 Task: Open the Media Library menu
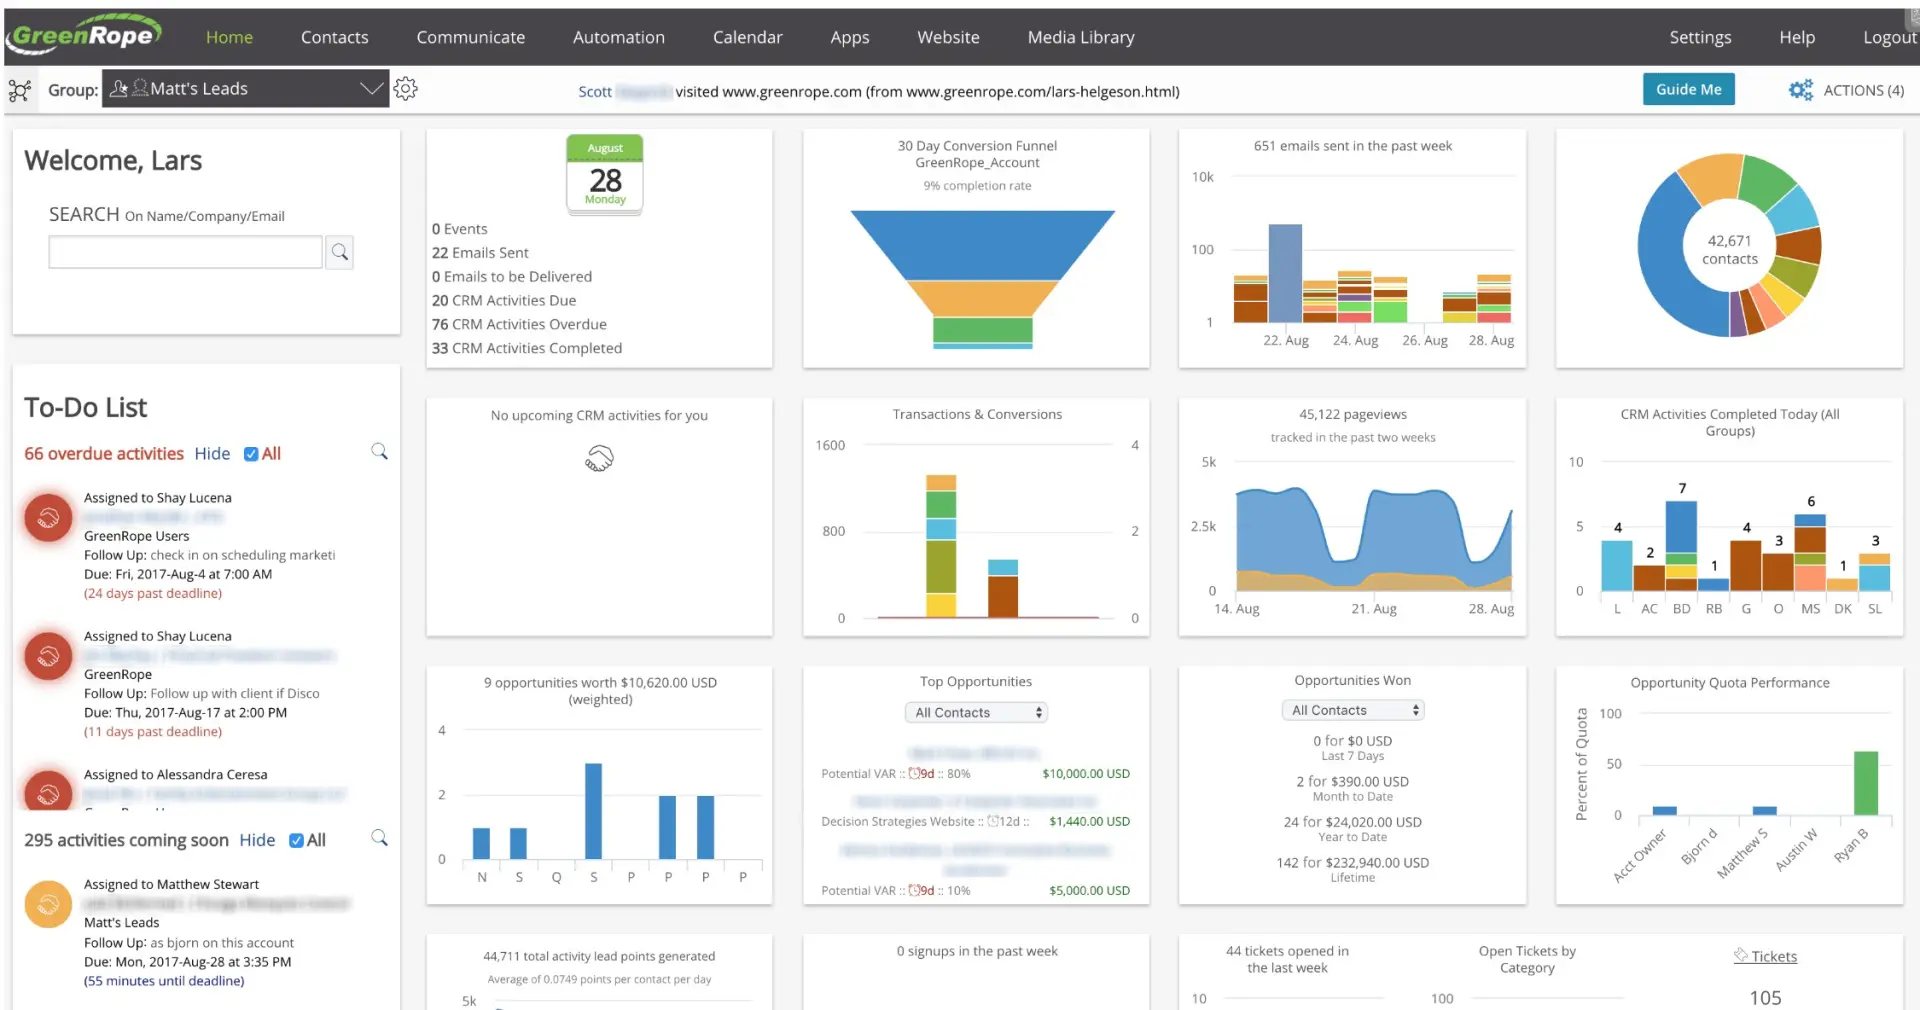pos(1080,37)
